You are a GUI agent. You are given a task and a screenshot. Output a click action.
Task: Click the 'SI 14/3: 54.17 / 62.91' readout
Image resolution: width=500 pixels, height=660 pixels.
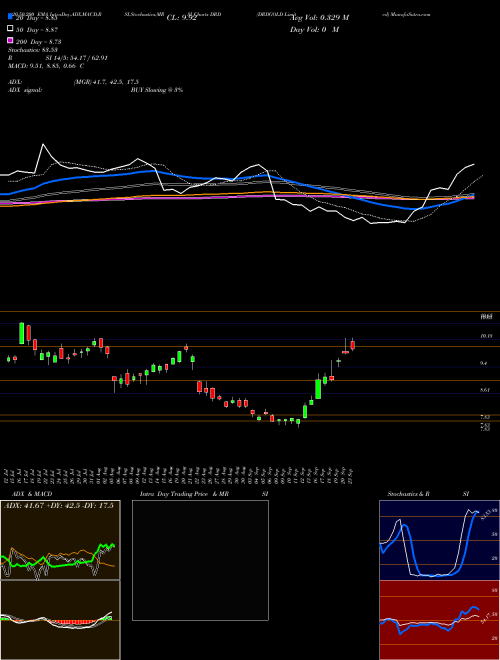point(77,58)
